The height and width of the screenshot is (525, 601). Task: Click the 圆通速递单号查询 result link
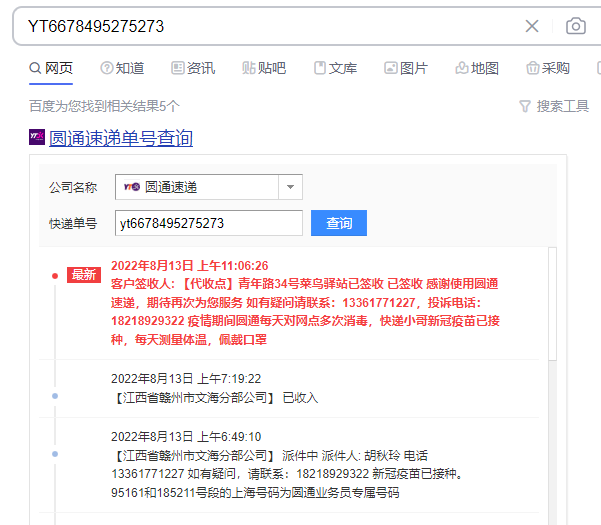(121, 138)
